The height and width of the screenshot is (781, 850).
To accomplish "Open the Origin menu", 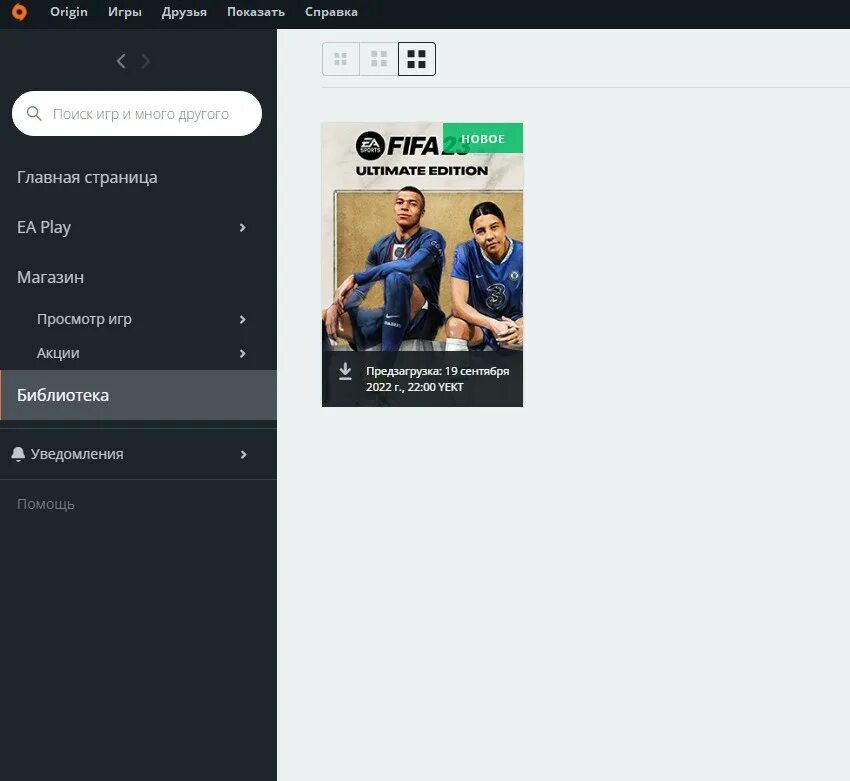I will point(69,12).
